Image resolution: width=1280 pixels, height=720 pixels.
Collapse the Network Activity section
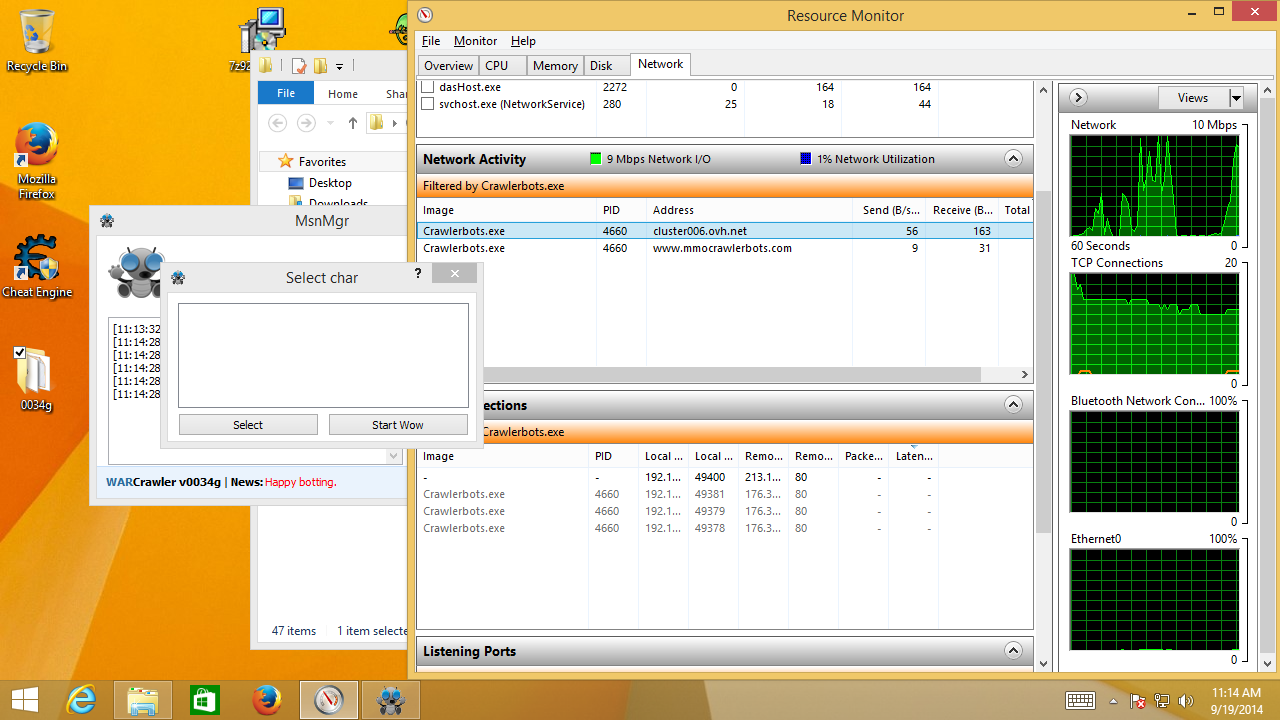click(1013, 159)
